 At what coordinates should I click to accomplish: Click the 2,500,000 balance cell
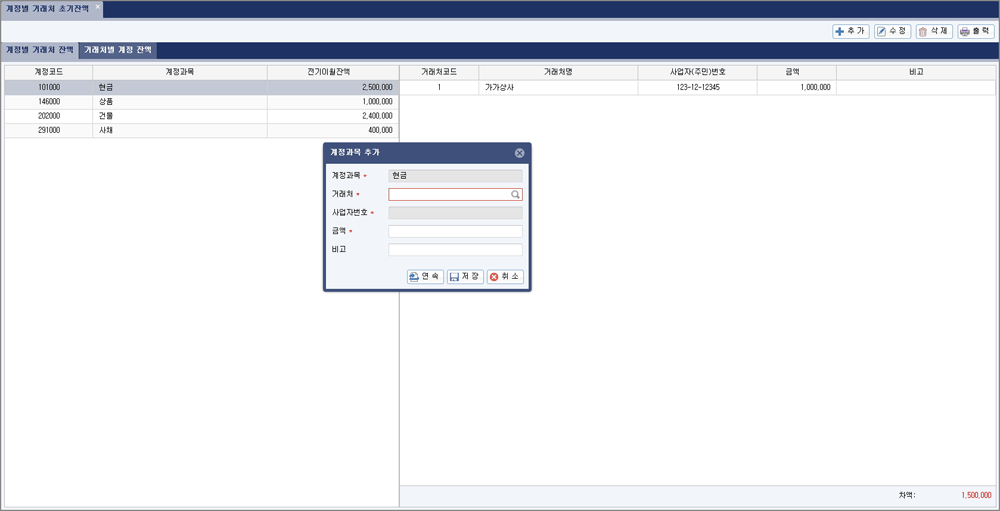pos(333,87)
